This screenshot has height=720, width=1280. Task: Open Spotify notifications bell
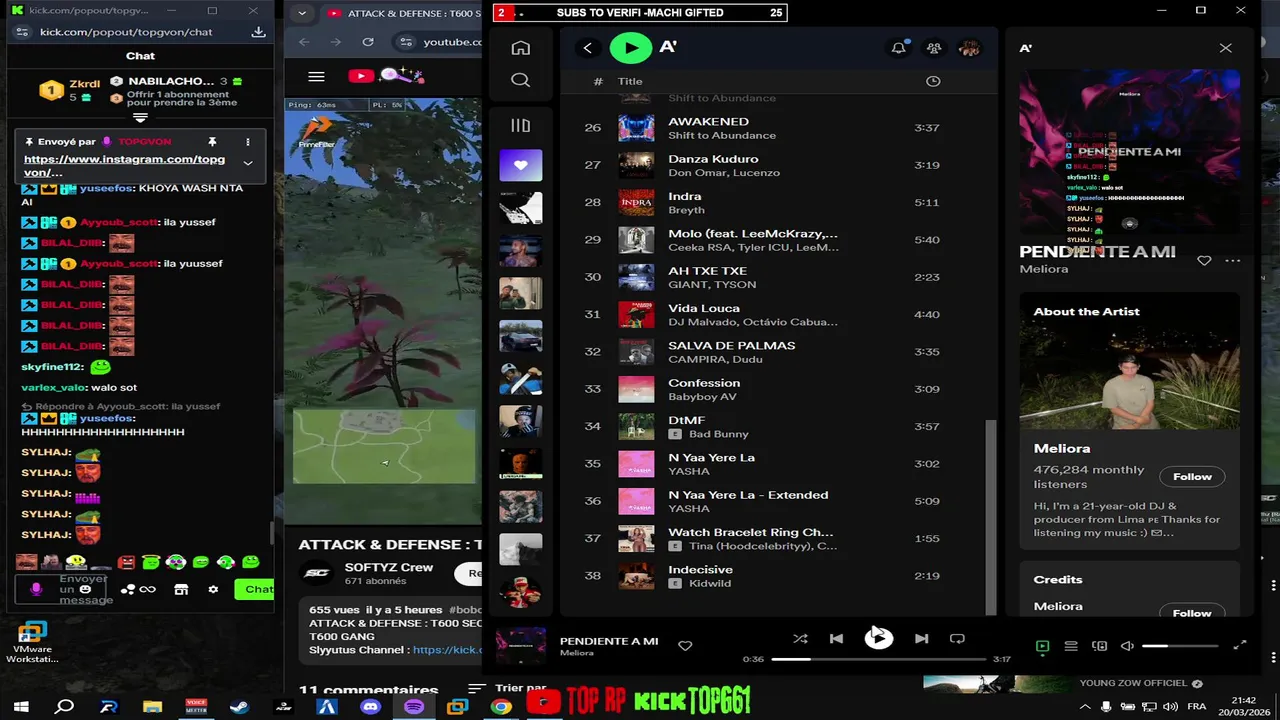pos(899,48)
